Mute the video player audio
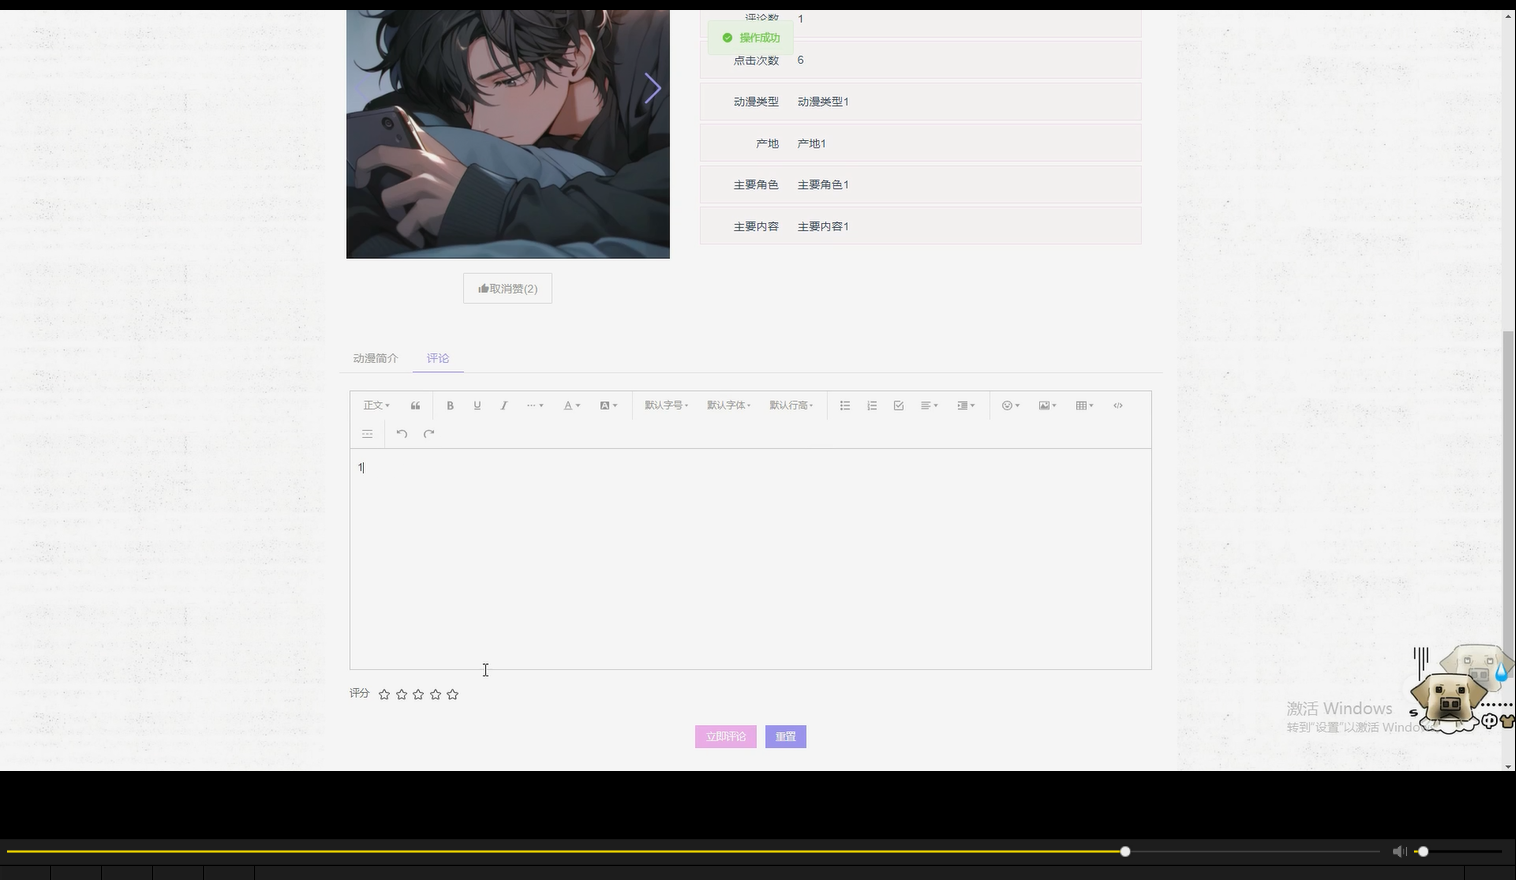1516x880 pixels. tap(1399, 851)
